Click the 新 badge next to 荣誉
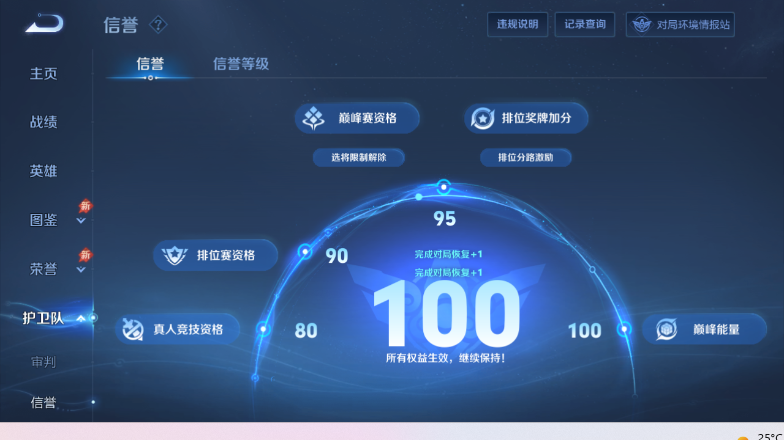The image size is (784, 440). (86, 255)
